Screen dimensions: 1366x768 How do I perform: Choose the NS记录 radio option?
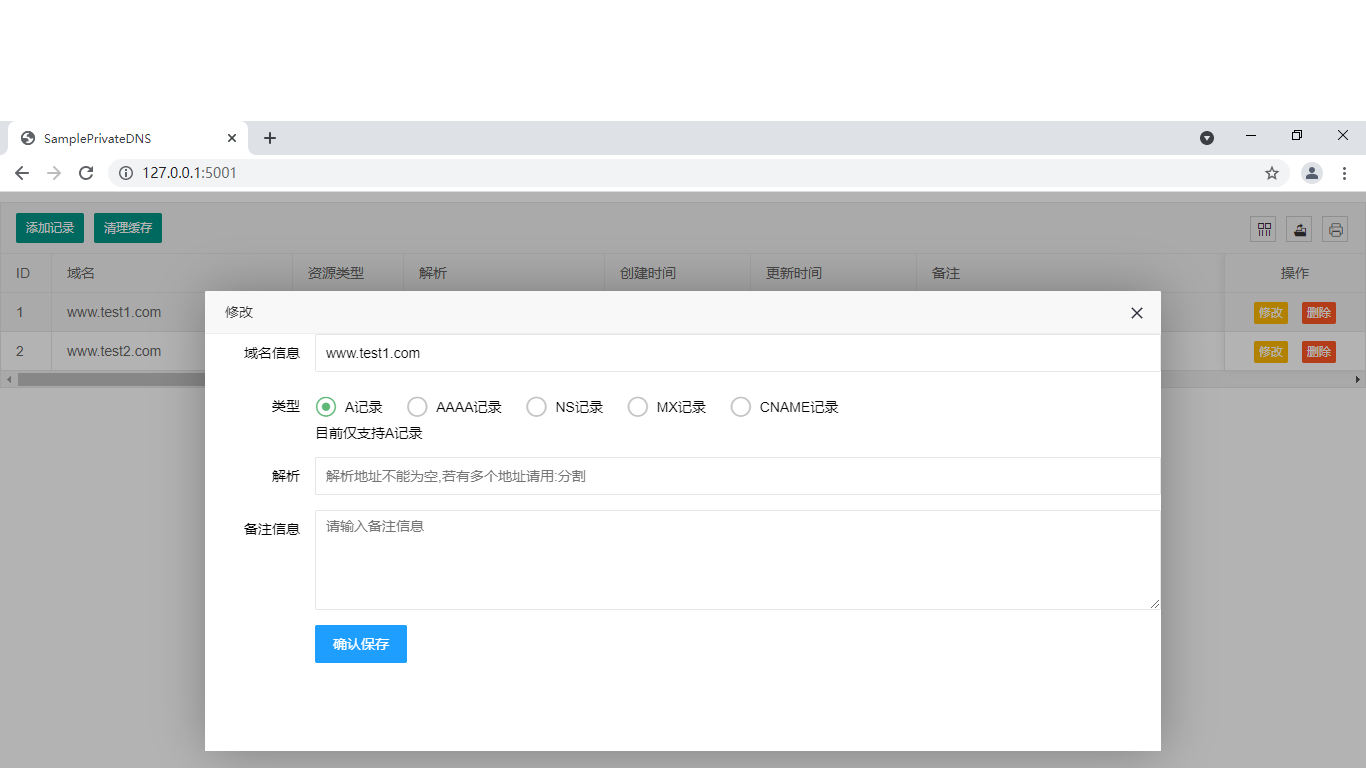point(565,407)
